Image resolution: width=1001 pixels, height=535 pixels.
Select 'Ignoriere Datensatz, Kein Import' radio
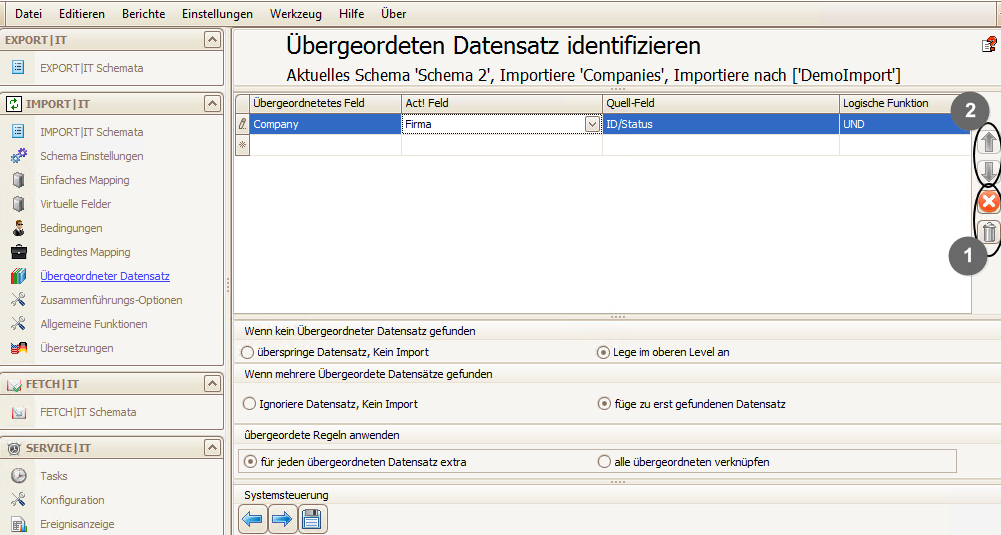pyautogui.click(x=249, y=403)
